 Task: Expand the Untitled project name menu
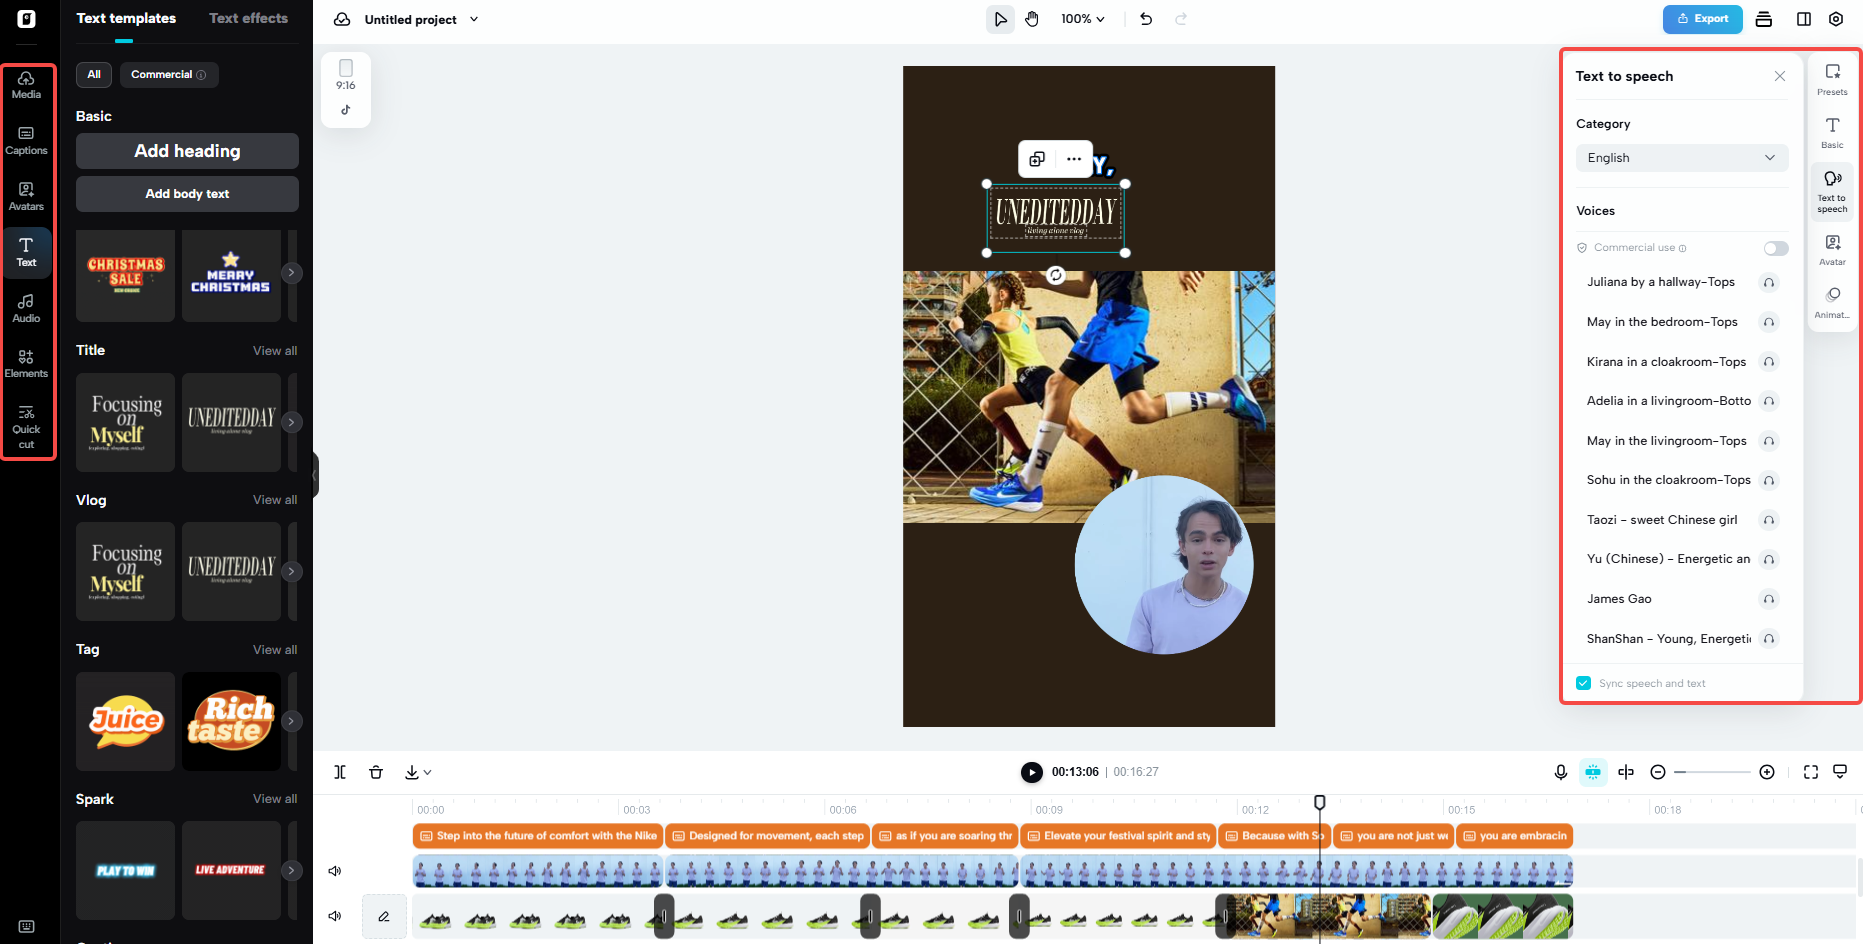click(x=474, y=19)
